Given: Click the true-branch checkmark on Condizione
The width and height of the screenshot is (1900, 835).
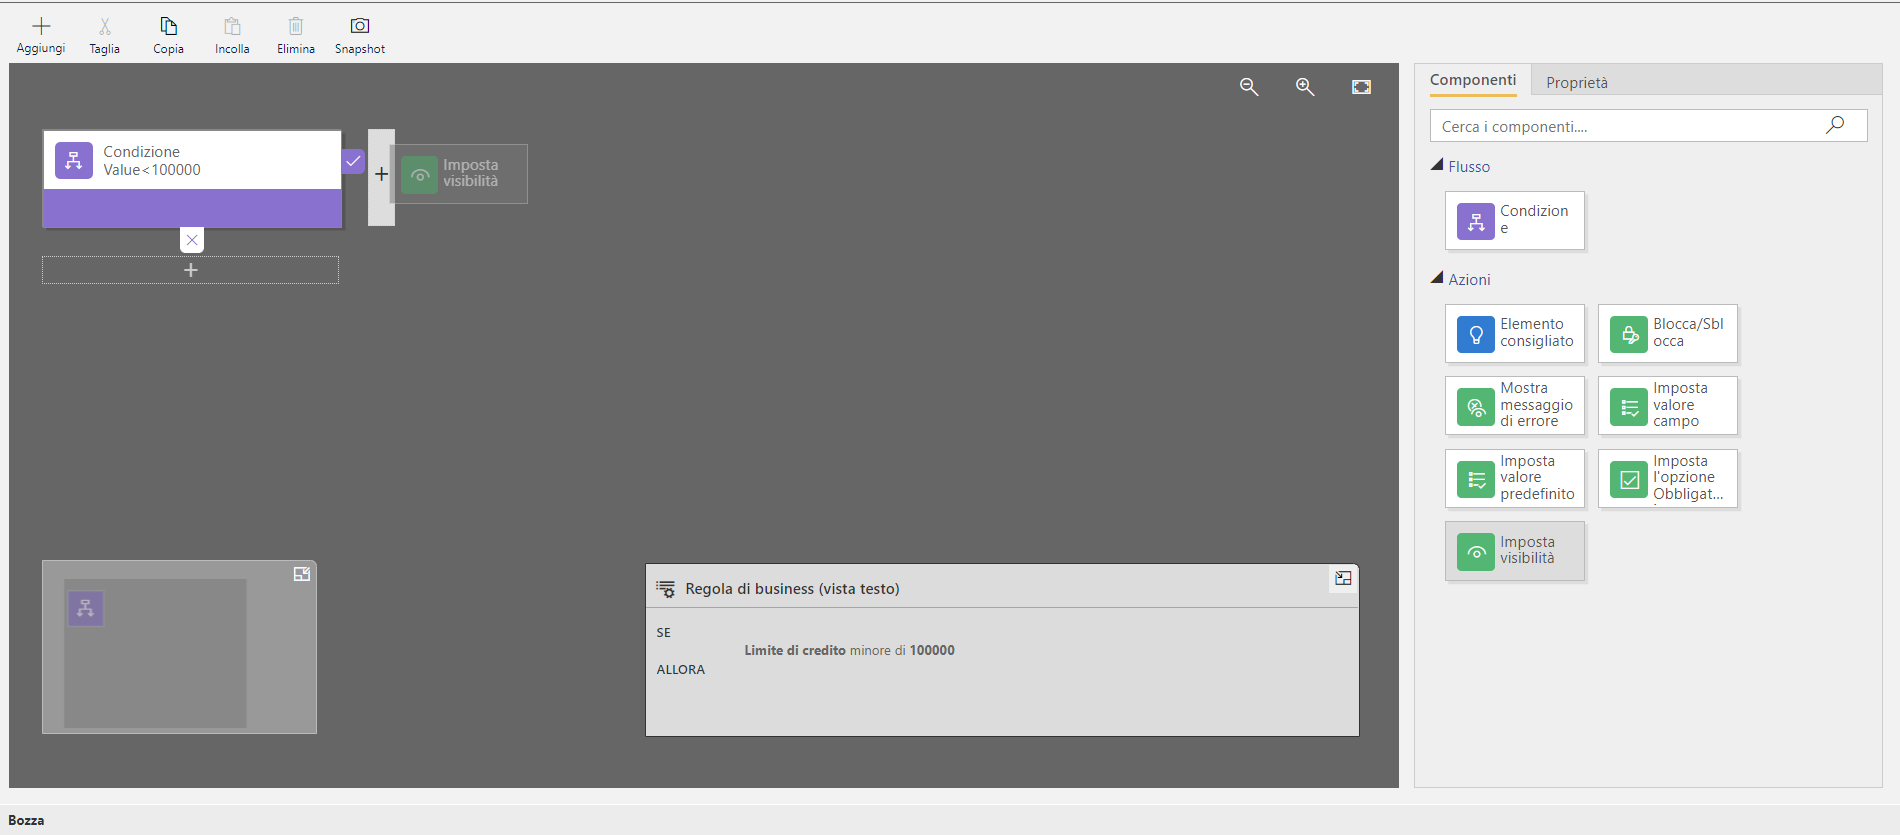Looking at the screenshot, I should (353, 161).
